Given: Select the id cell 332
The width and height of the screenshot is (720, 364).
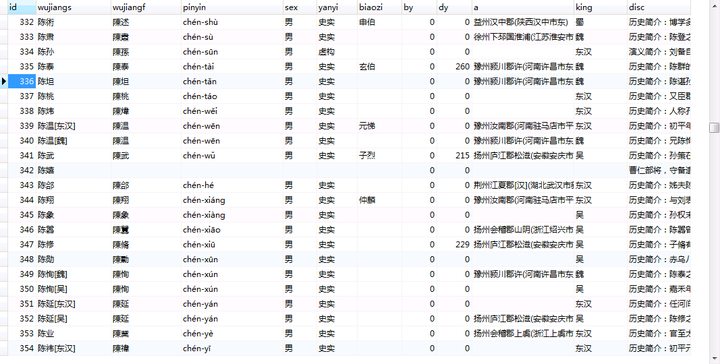Looking at the screenshot, I should (22, 22).
